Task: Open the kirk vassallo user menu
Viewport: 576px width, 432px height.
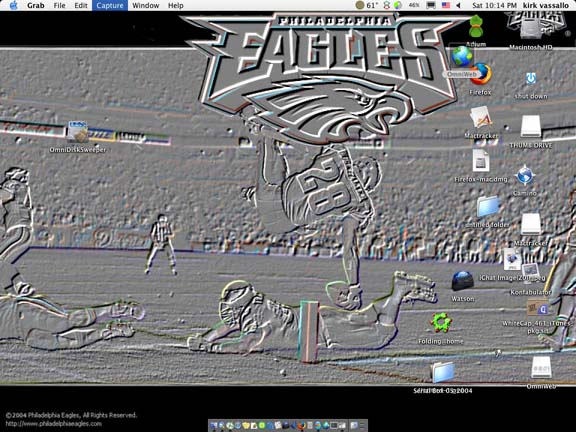Action: pos(546,5)
